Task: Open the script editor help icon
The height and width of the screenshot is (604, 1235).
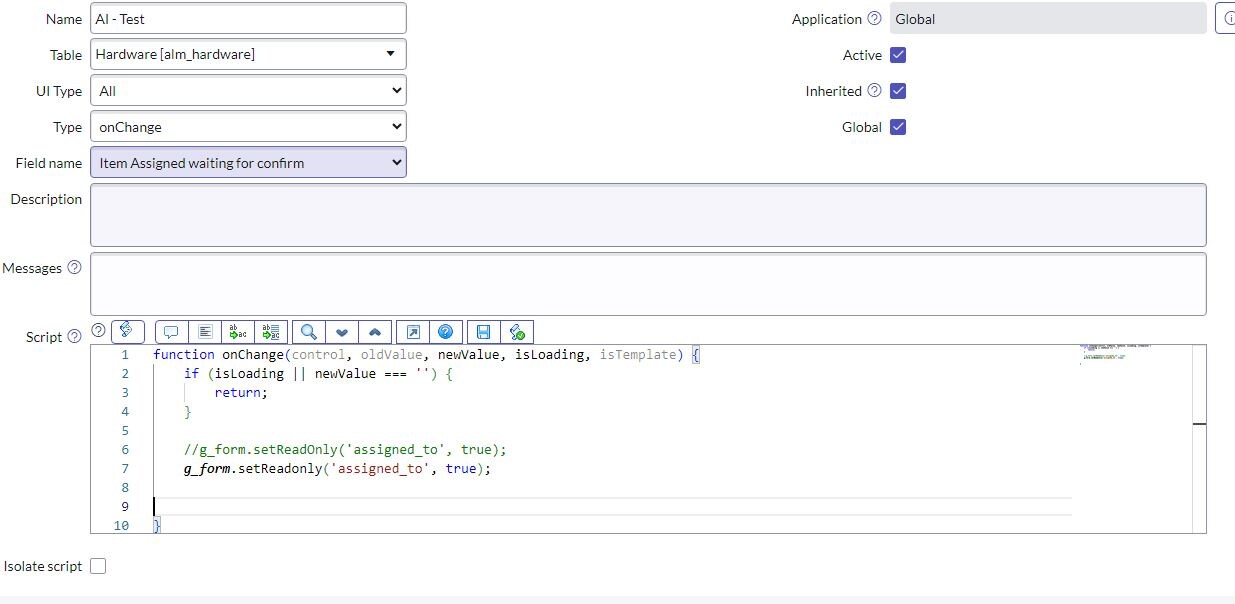Action: (x=446, y=332)
